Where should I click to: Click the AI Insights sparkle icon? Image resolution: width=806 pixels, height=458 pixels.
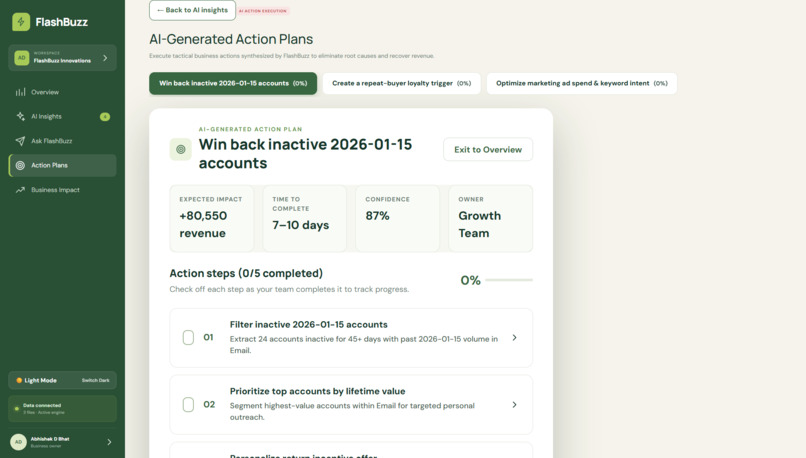point(20,116)
